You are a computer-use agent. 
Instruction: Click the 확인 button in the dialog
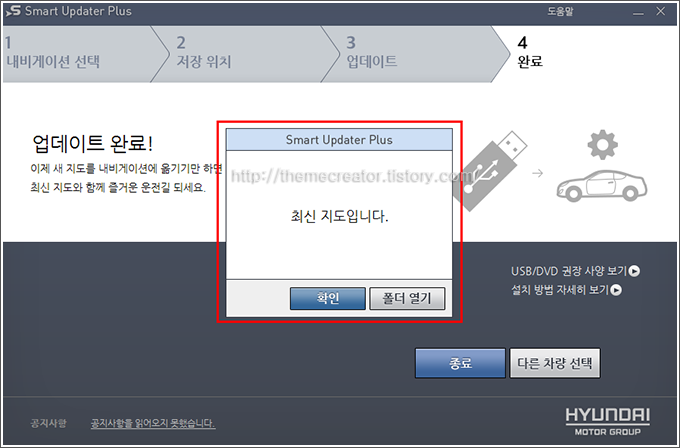pos(327,298)
